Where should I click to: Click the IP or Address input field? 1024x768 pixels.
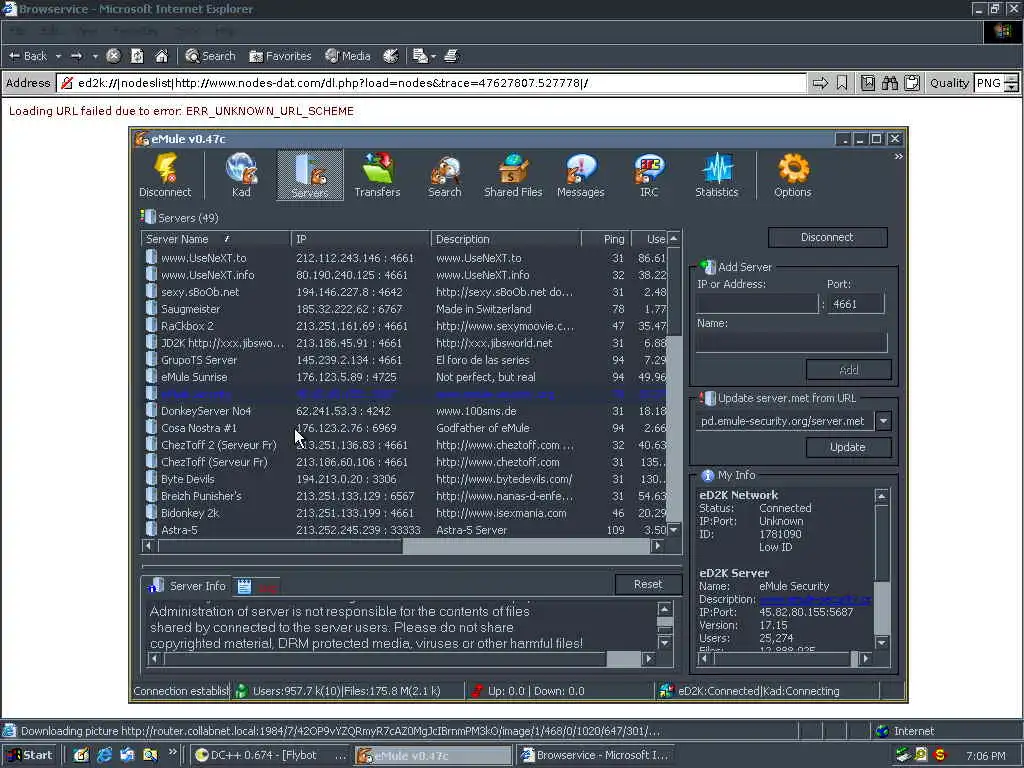[x=757, y=304]
